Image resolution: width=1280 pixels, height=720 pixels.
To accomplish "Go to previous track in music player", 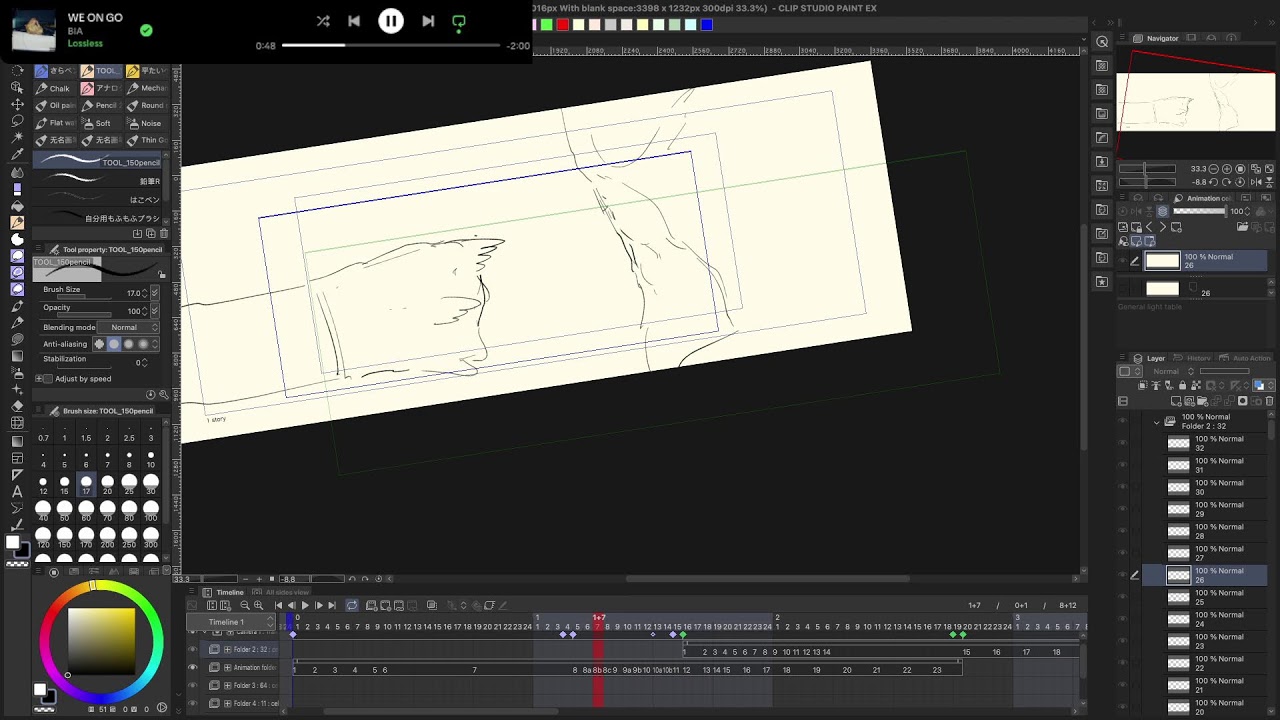I will [354, 21].
